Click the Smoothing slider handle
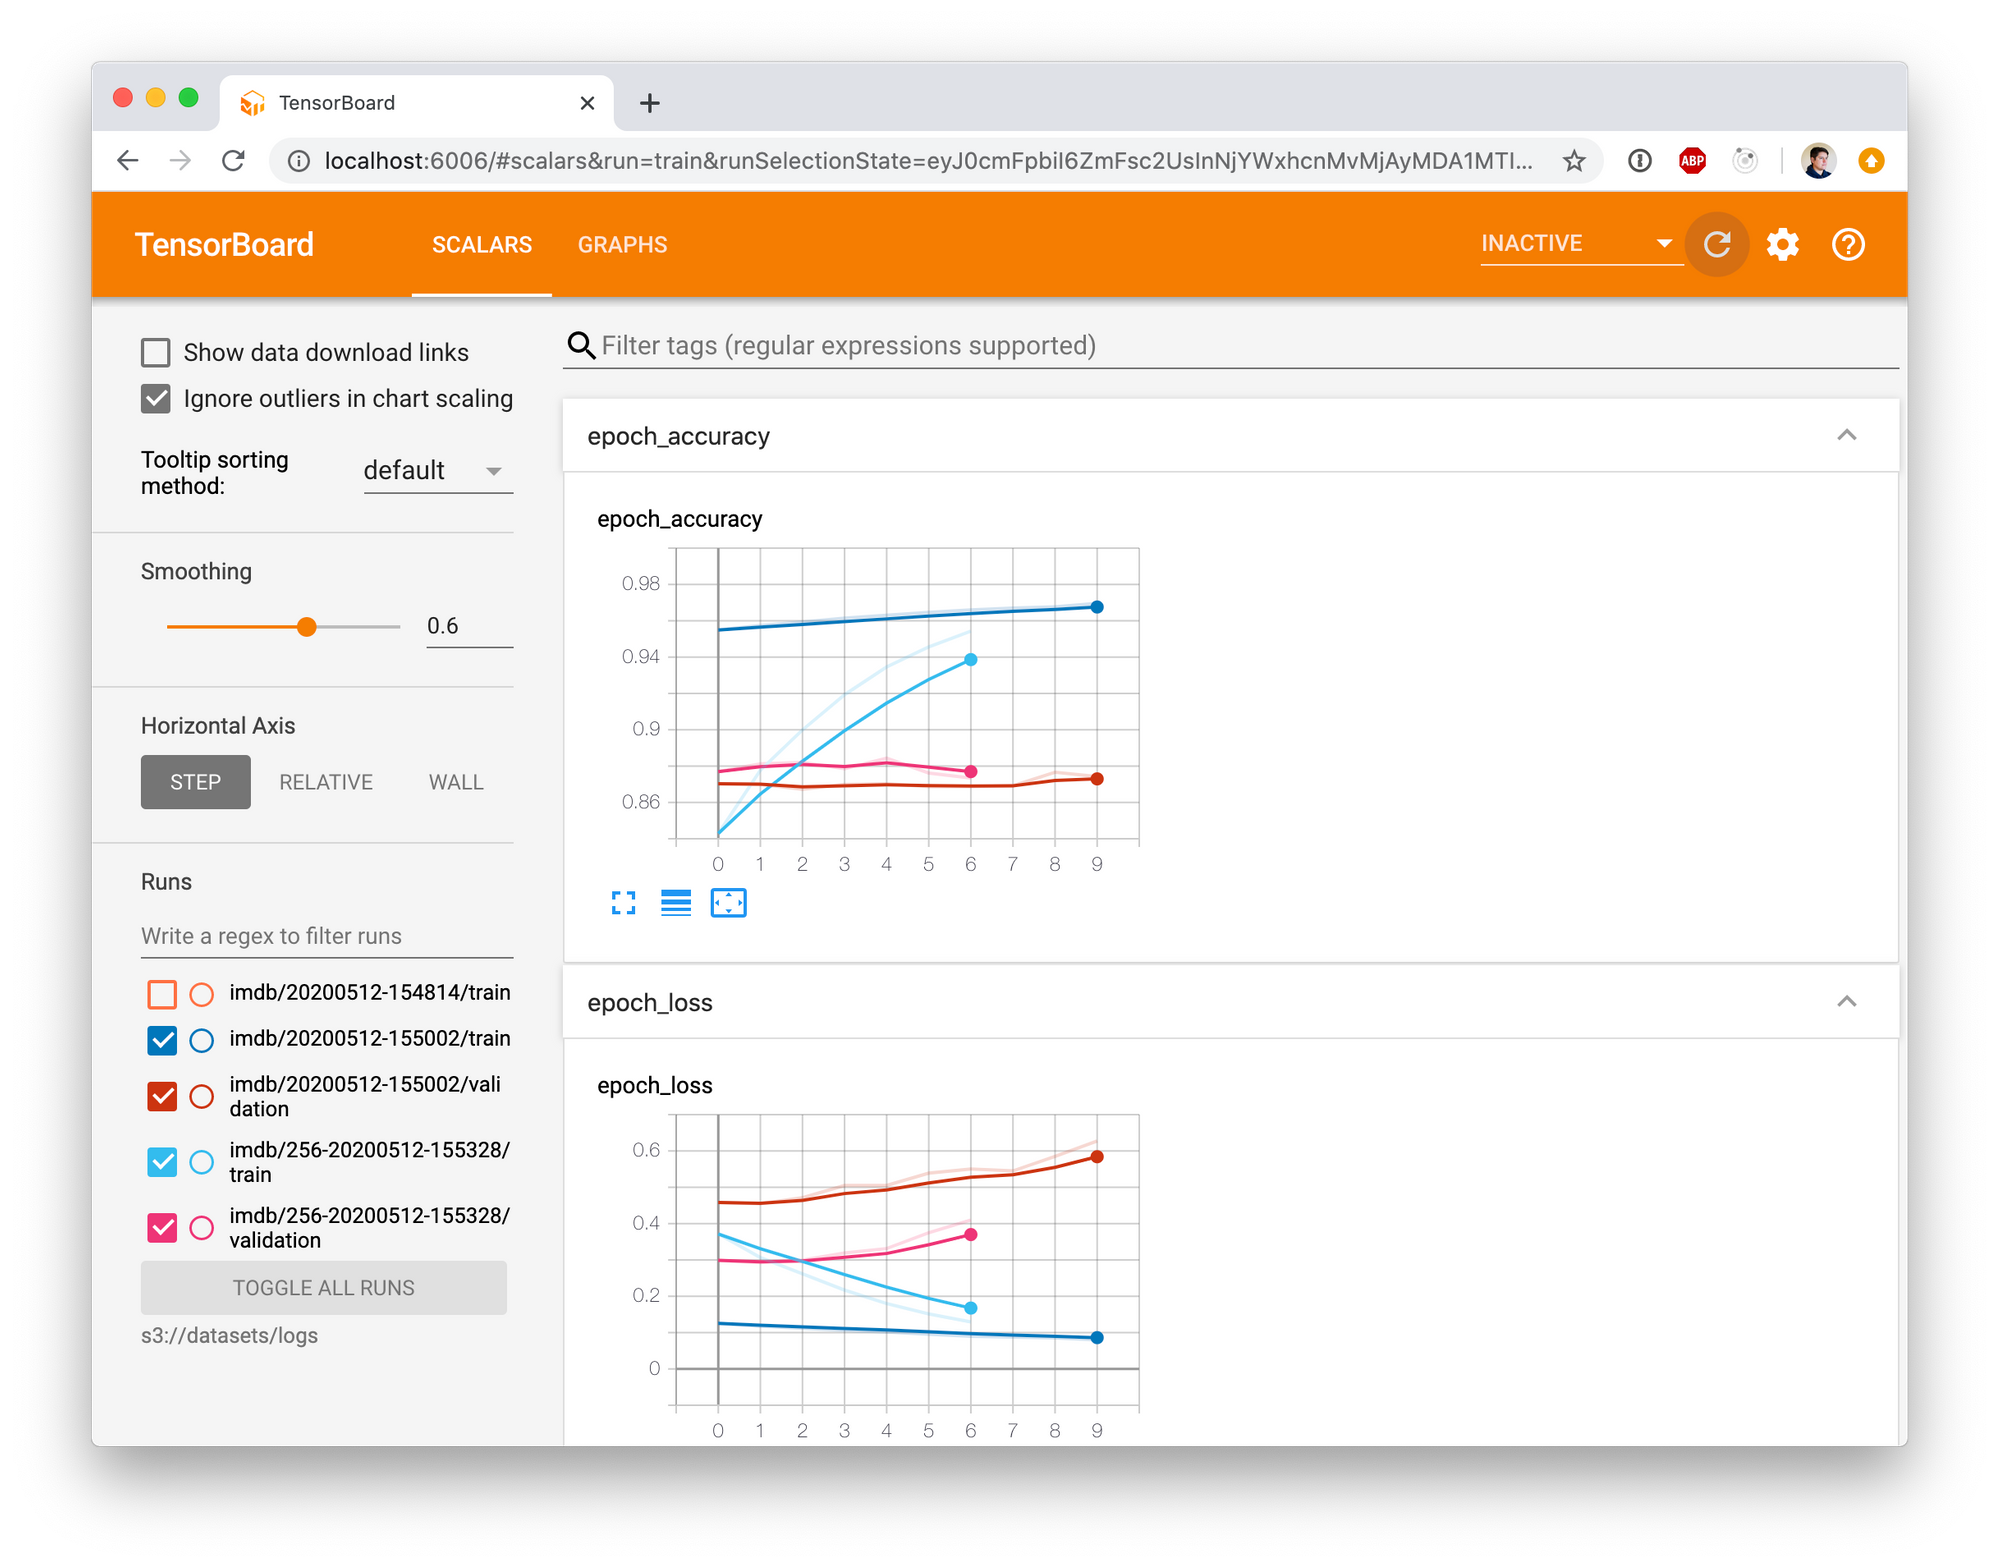 click(307, 627)
